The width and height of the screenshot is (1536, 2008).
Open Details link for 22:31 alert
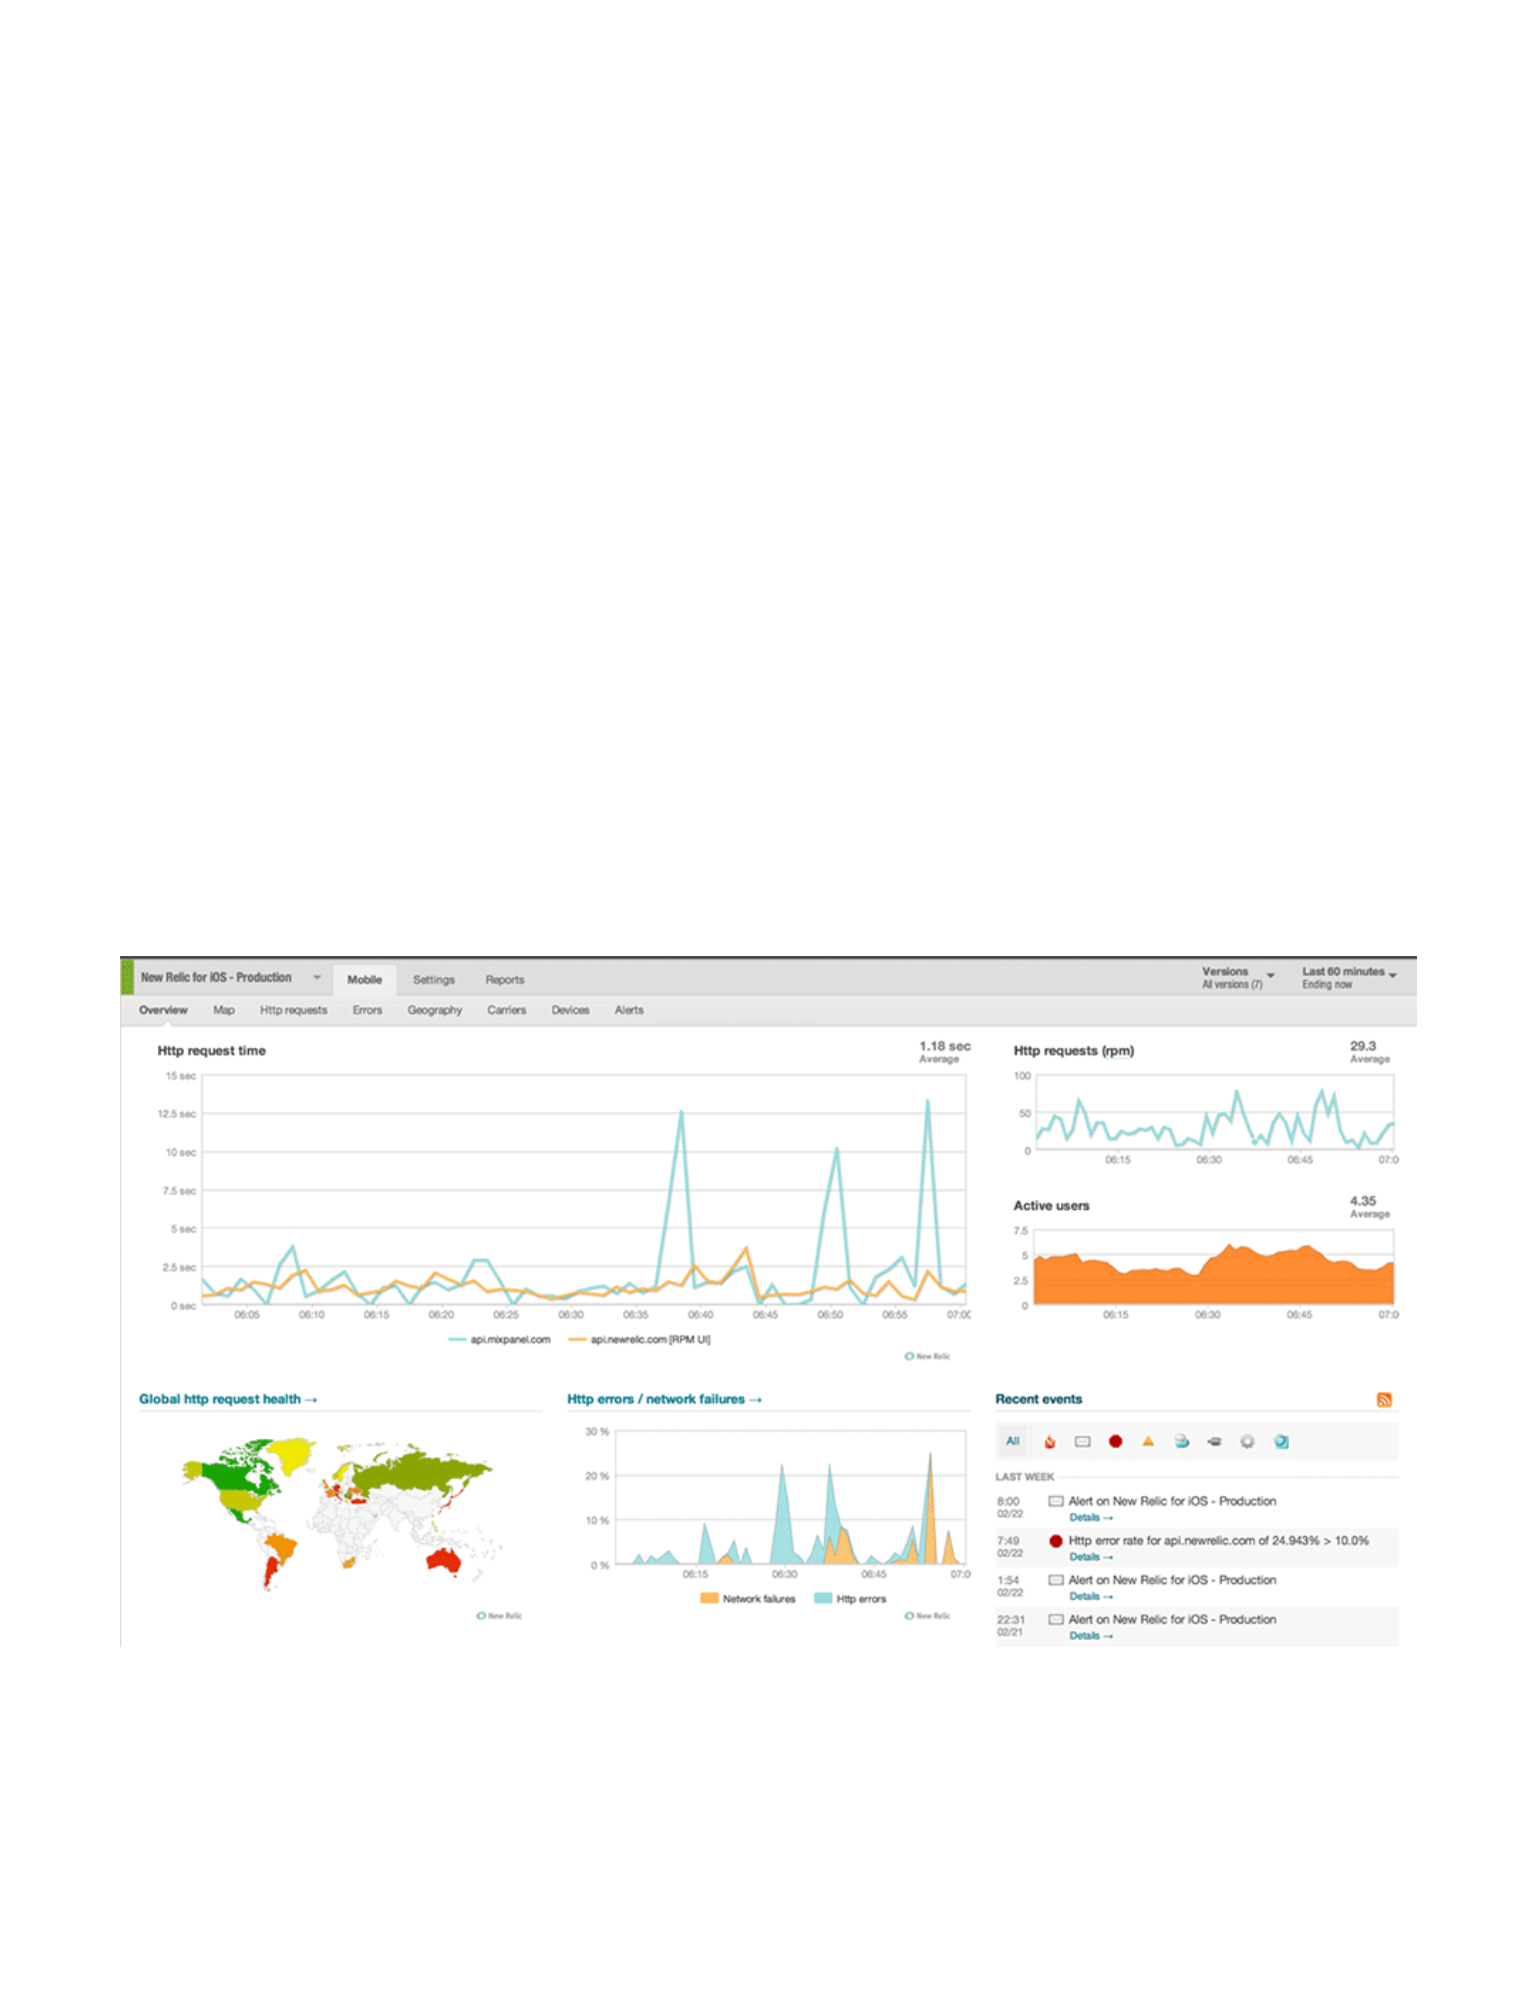click(1091, 1636)
